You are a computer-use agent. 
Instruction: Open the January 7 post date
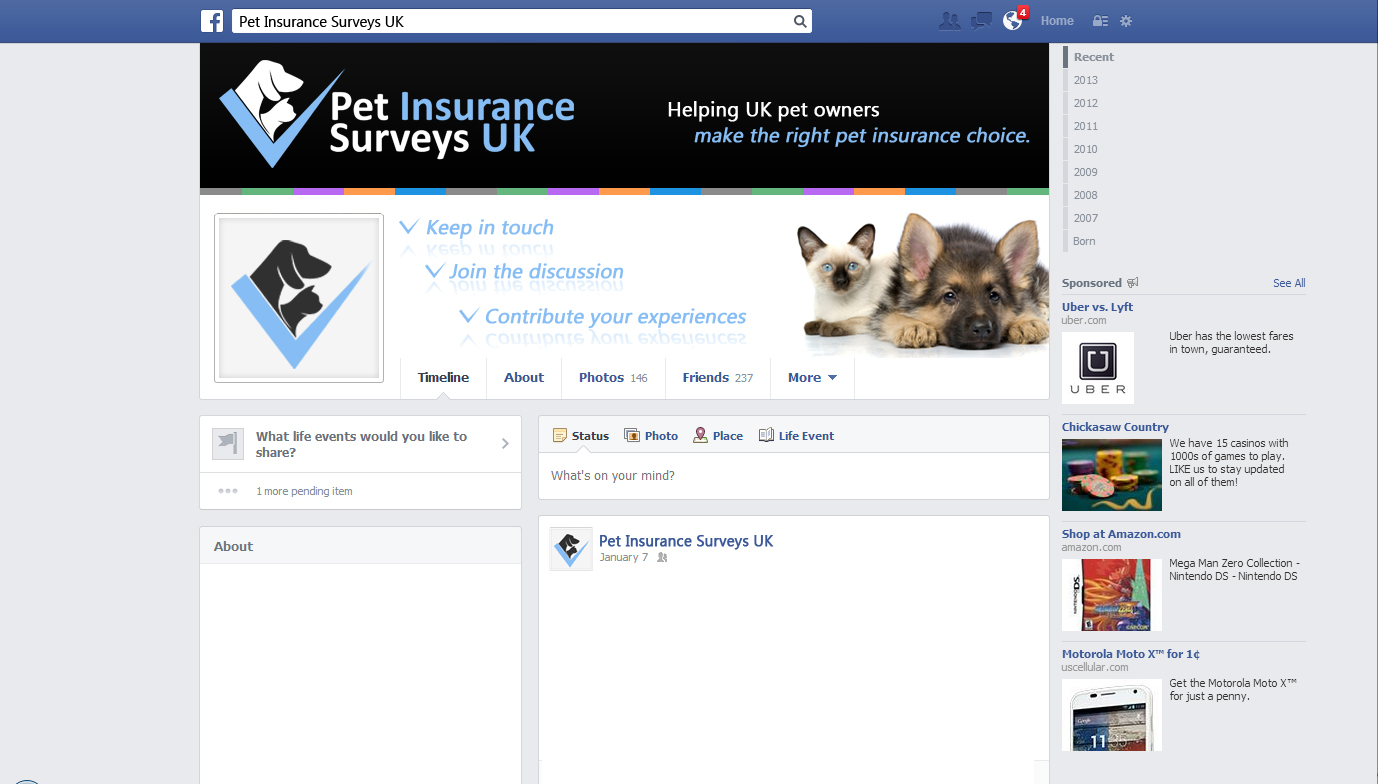click(624, 558)
